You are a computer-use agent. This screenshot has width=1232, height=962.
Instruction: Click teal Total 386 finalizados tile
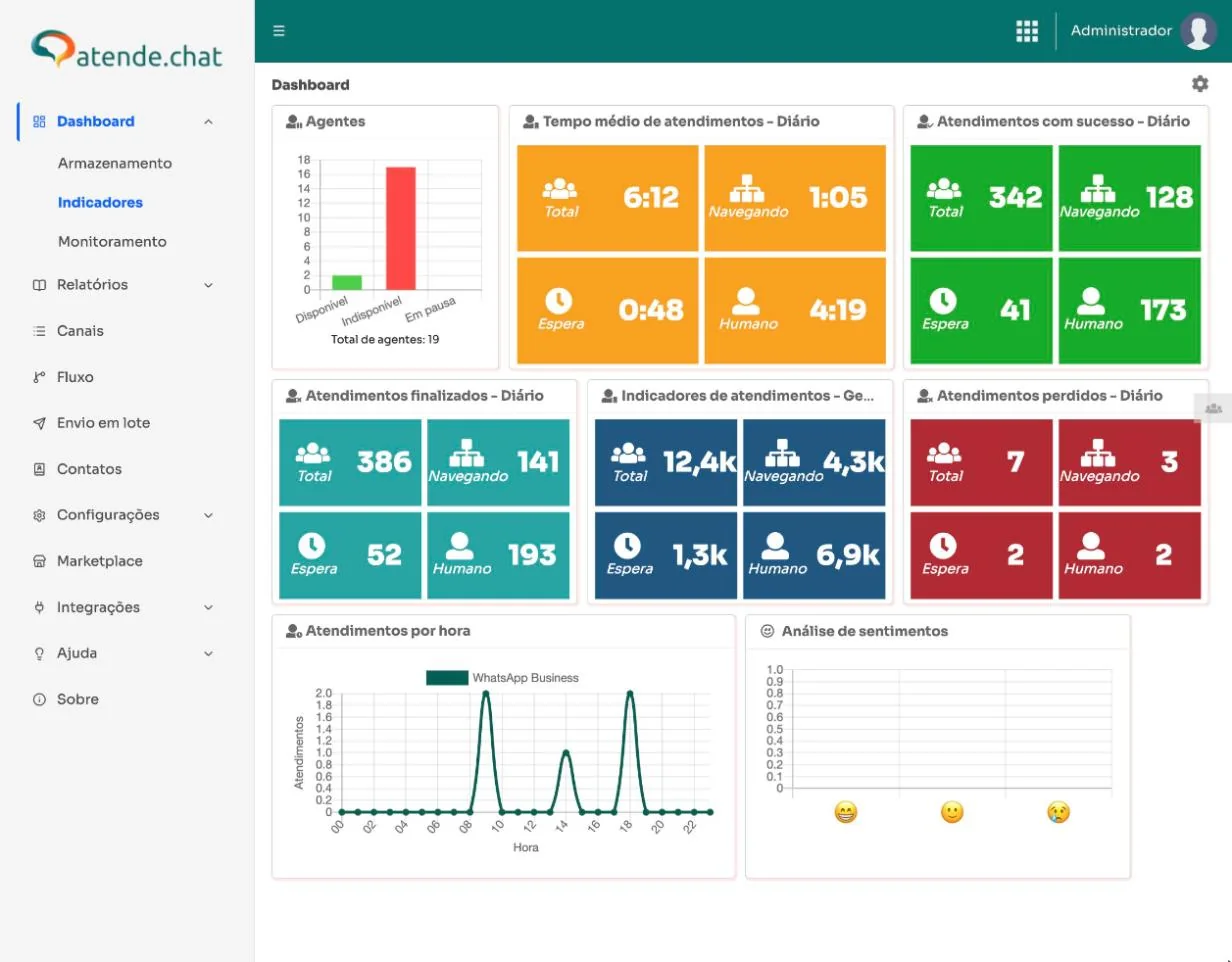(350, 463)
